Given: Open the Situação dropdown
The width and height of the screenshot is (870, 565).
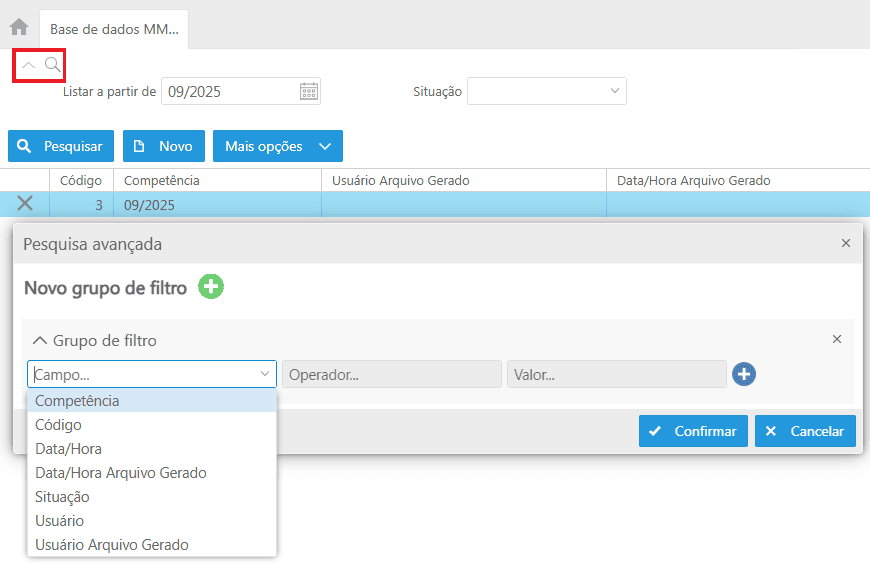Looking at the screenshot, I should coord(546,92).
